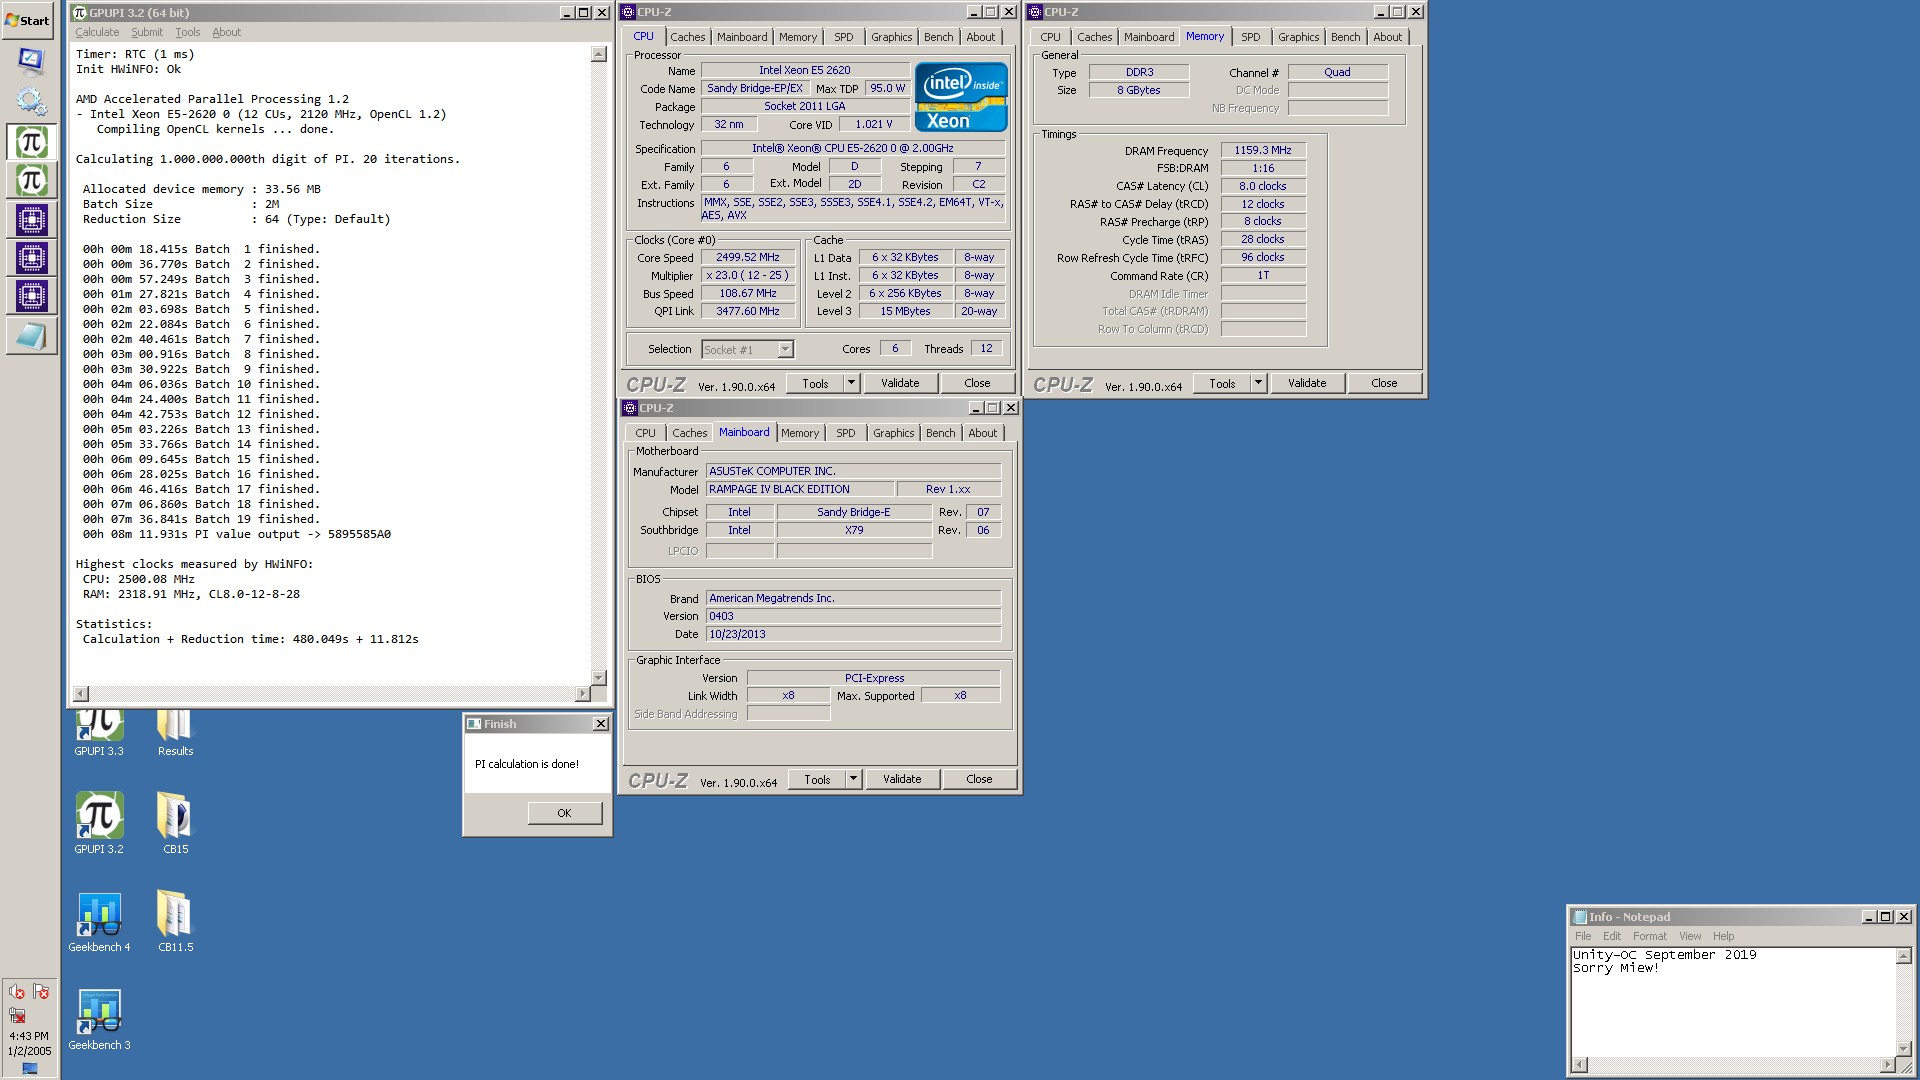This screenshot has height=1080, width=1920.
Task: Click the Memory CPU-Z window title icon
Action: 1035,12
